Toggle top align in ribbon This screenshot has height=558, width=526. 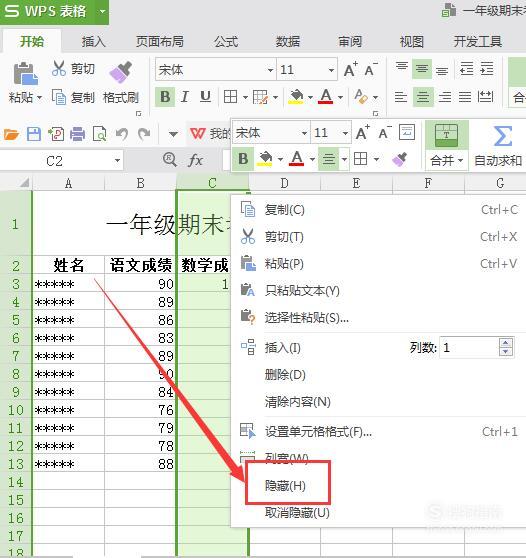click(x=402, y=68)
